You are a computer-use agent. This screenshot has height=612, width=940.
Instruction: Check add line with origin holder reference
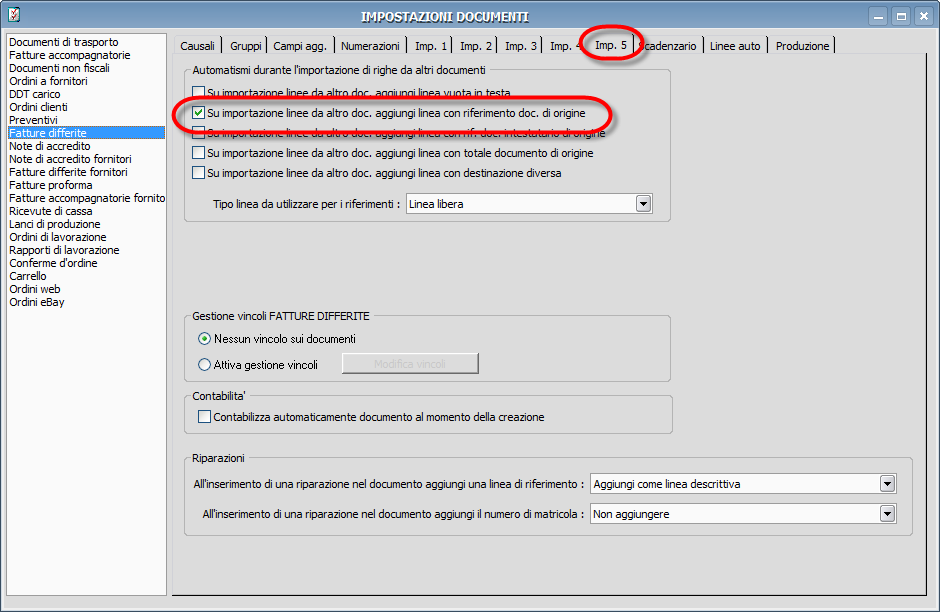click(x=198, y=132)
